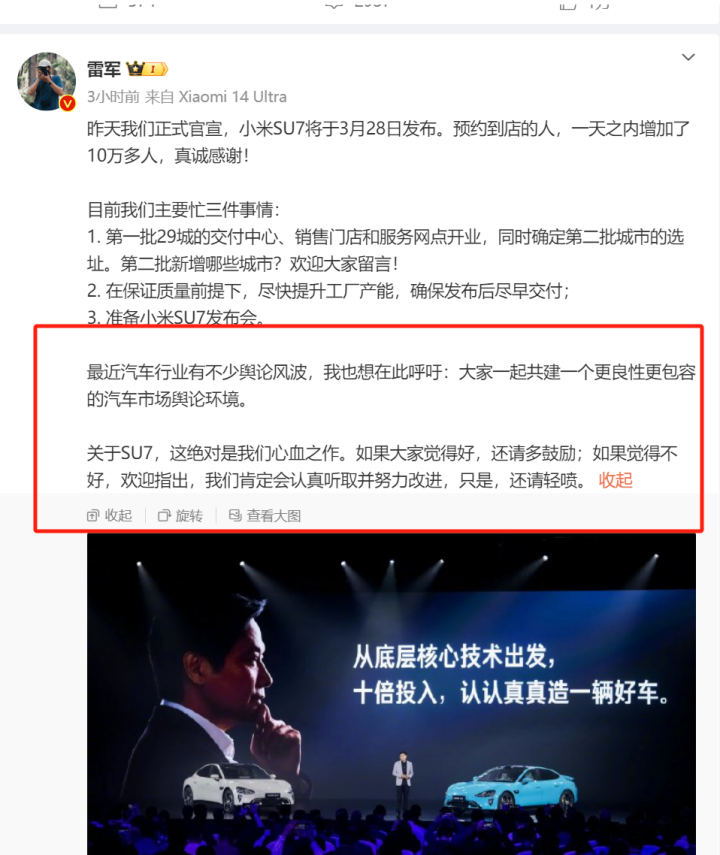Click the level I membership tag
Viewport: 720px width, 855px height.
coord(156,69)
